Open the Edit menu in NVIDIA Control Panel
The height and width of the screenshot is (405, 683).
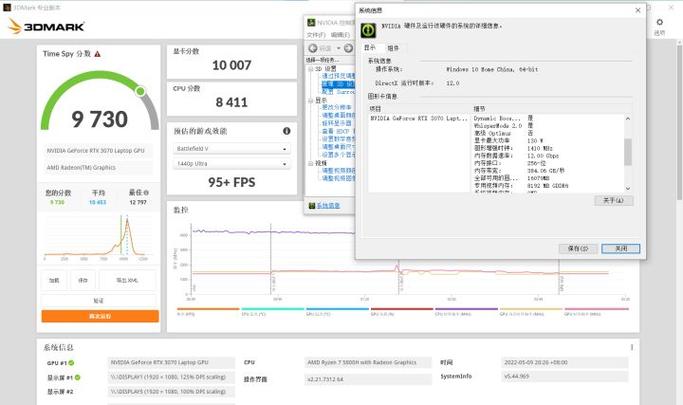340,35
